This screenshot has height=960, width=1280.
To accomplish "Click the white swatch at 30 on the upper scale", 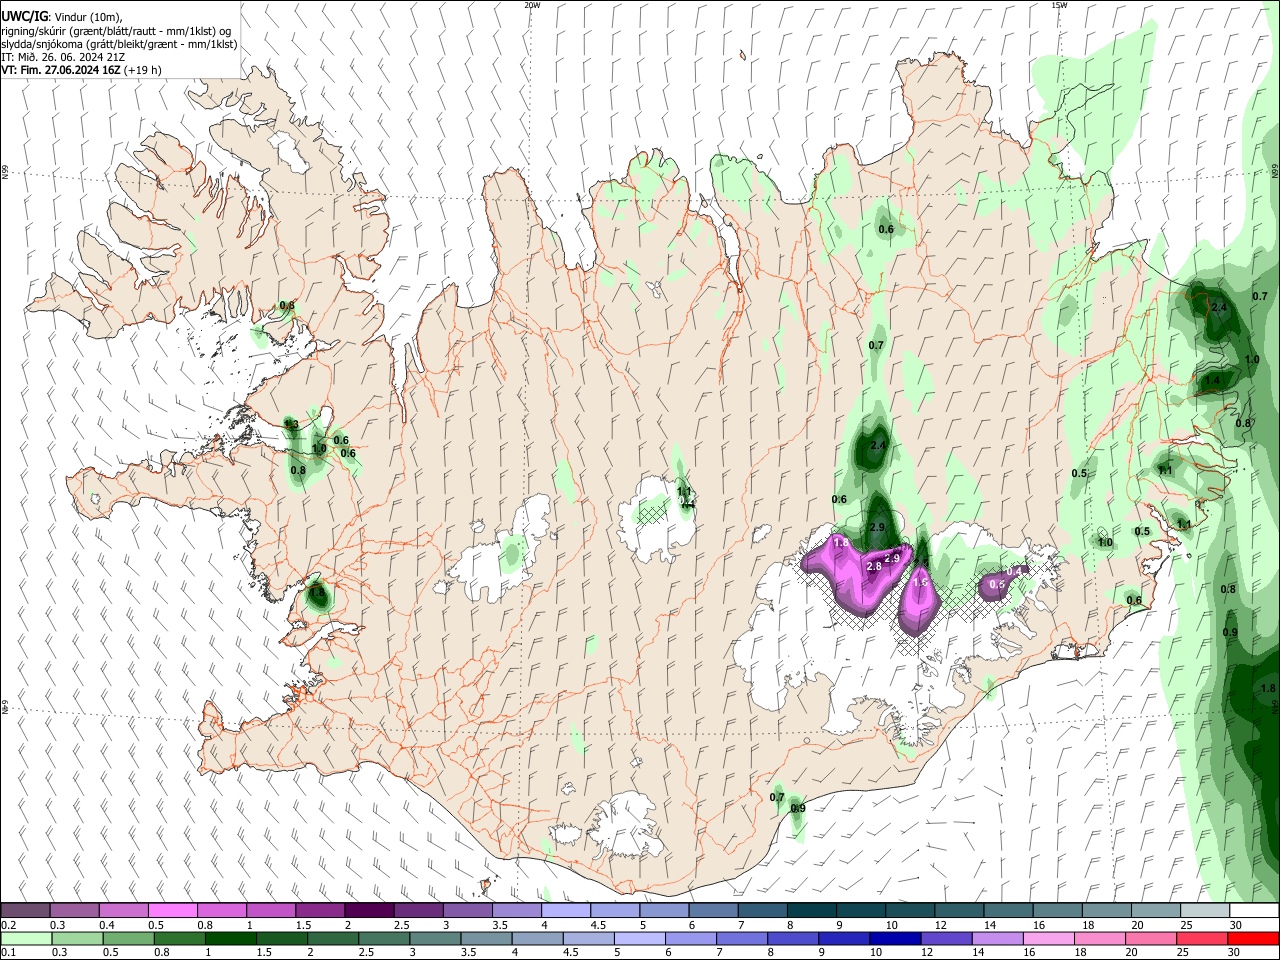I will [x=1255, y=911].
